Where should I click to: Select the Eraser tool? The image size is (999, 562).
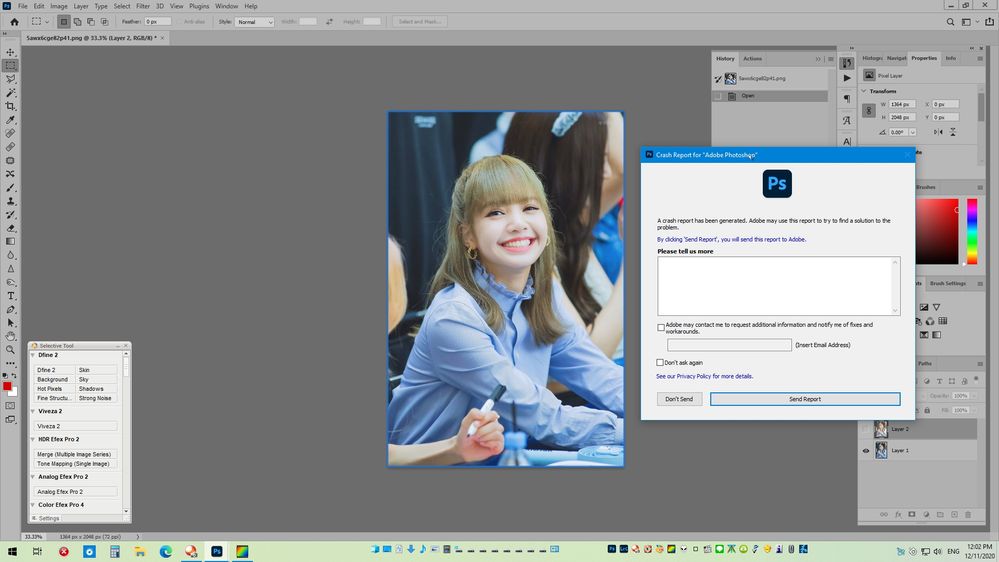(x=11, y=228)
